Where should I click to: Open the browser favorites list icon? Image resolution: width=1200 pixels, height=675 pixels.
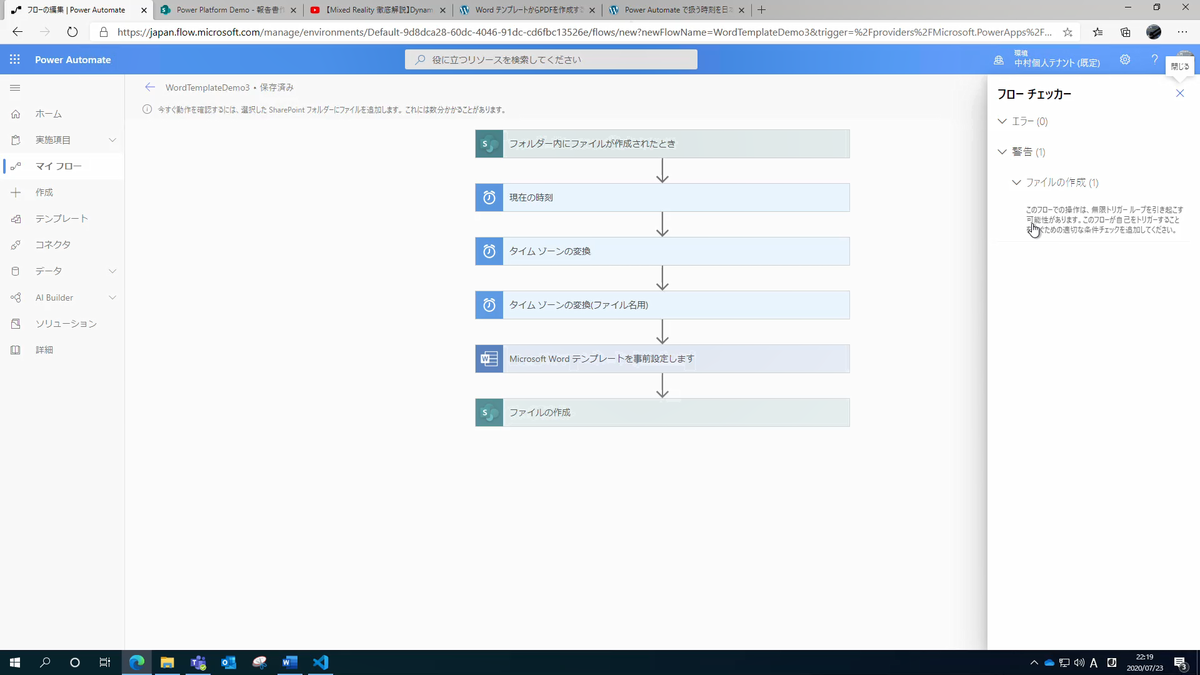(1098, 32)
